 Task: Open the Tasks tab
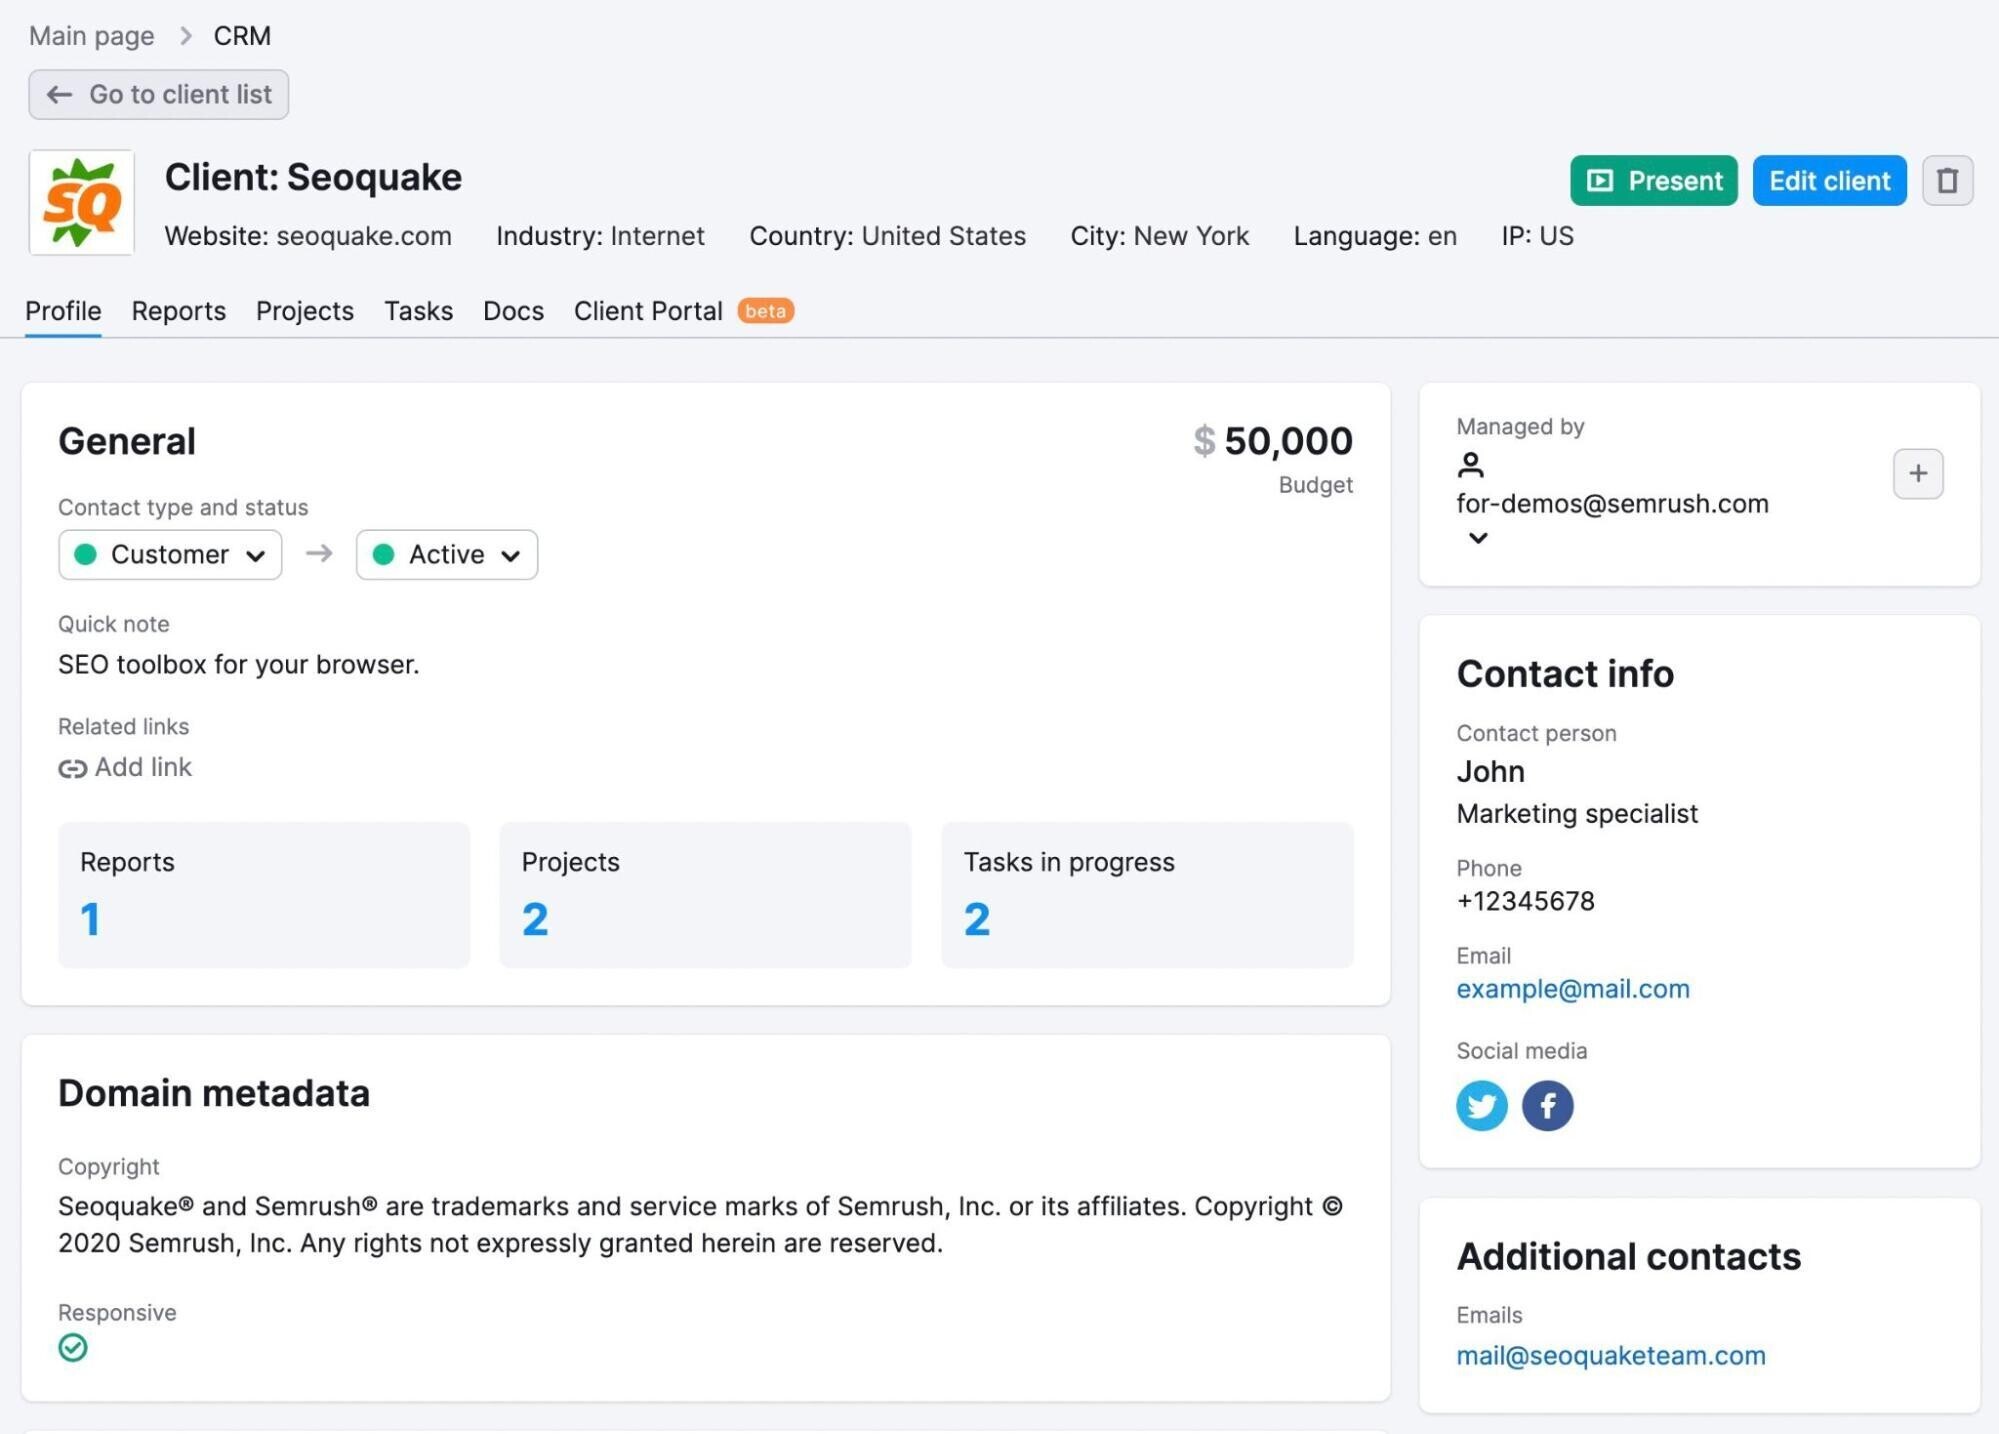pyautogui.click(x=419, y=311)
